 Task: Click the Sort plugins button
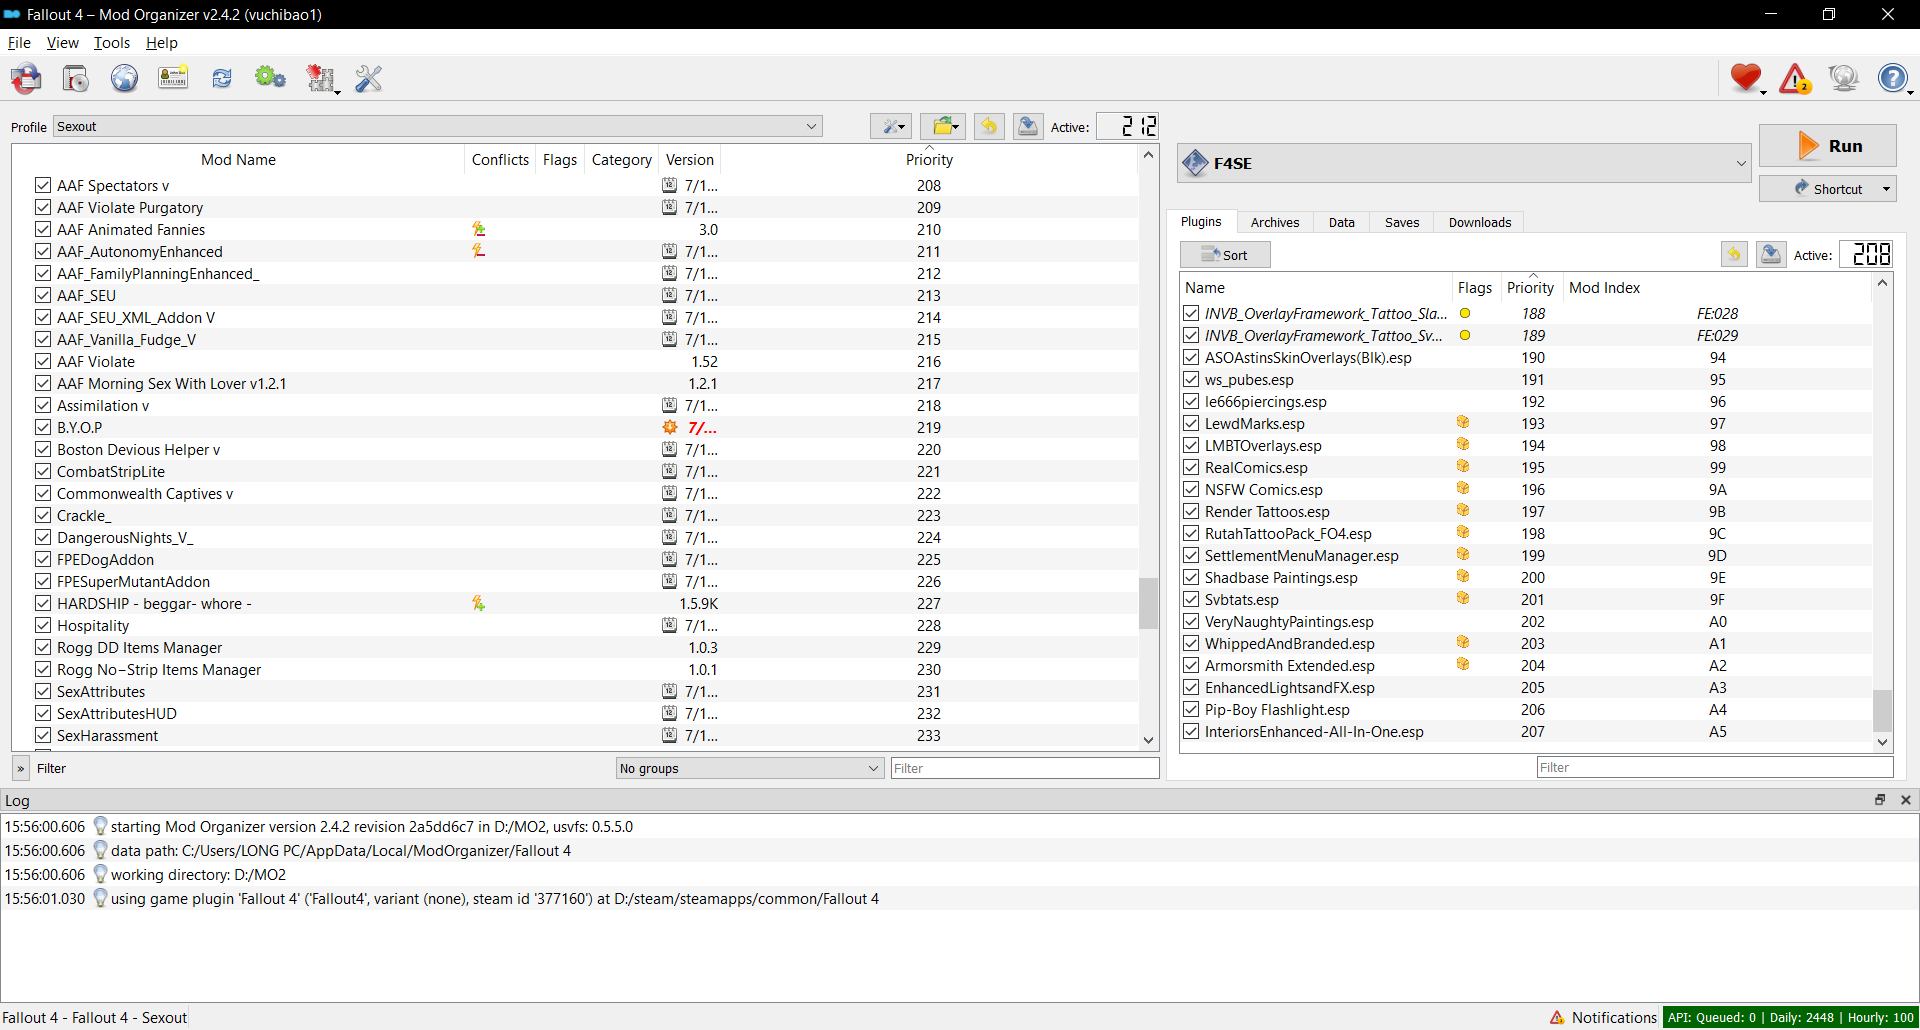pyautogui.click(x=1225, y=255)
